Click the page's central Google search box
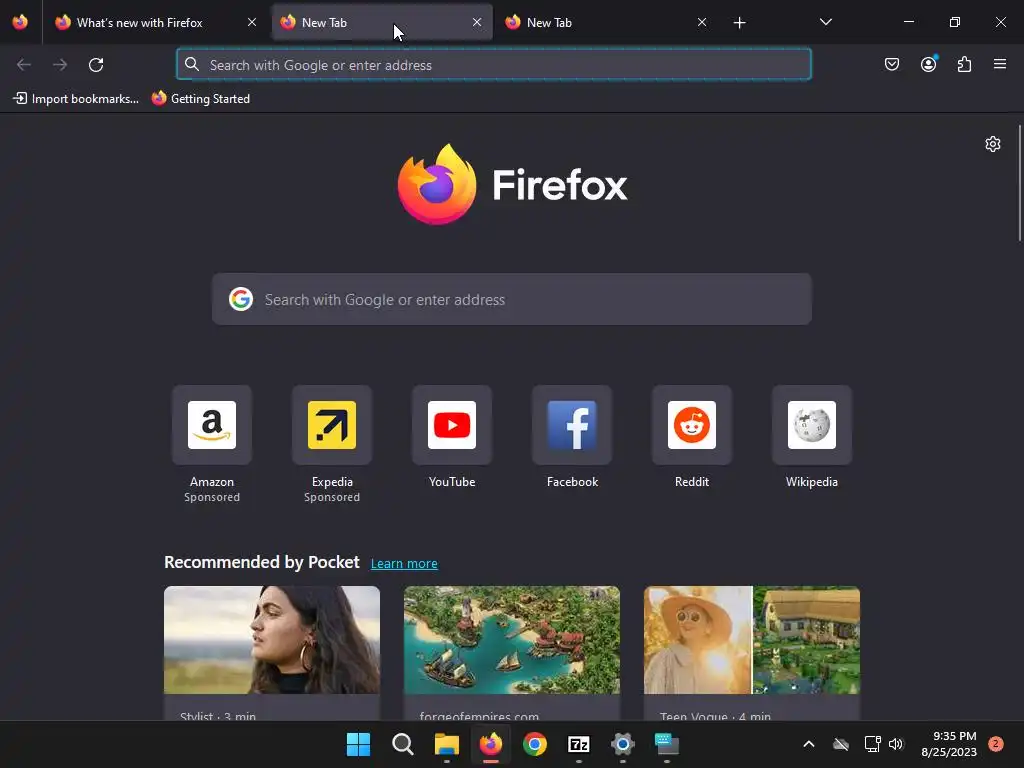This screenshot has width=1024, height=768. click(x=512, y=299)
